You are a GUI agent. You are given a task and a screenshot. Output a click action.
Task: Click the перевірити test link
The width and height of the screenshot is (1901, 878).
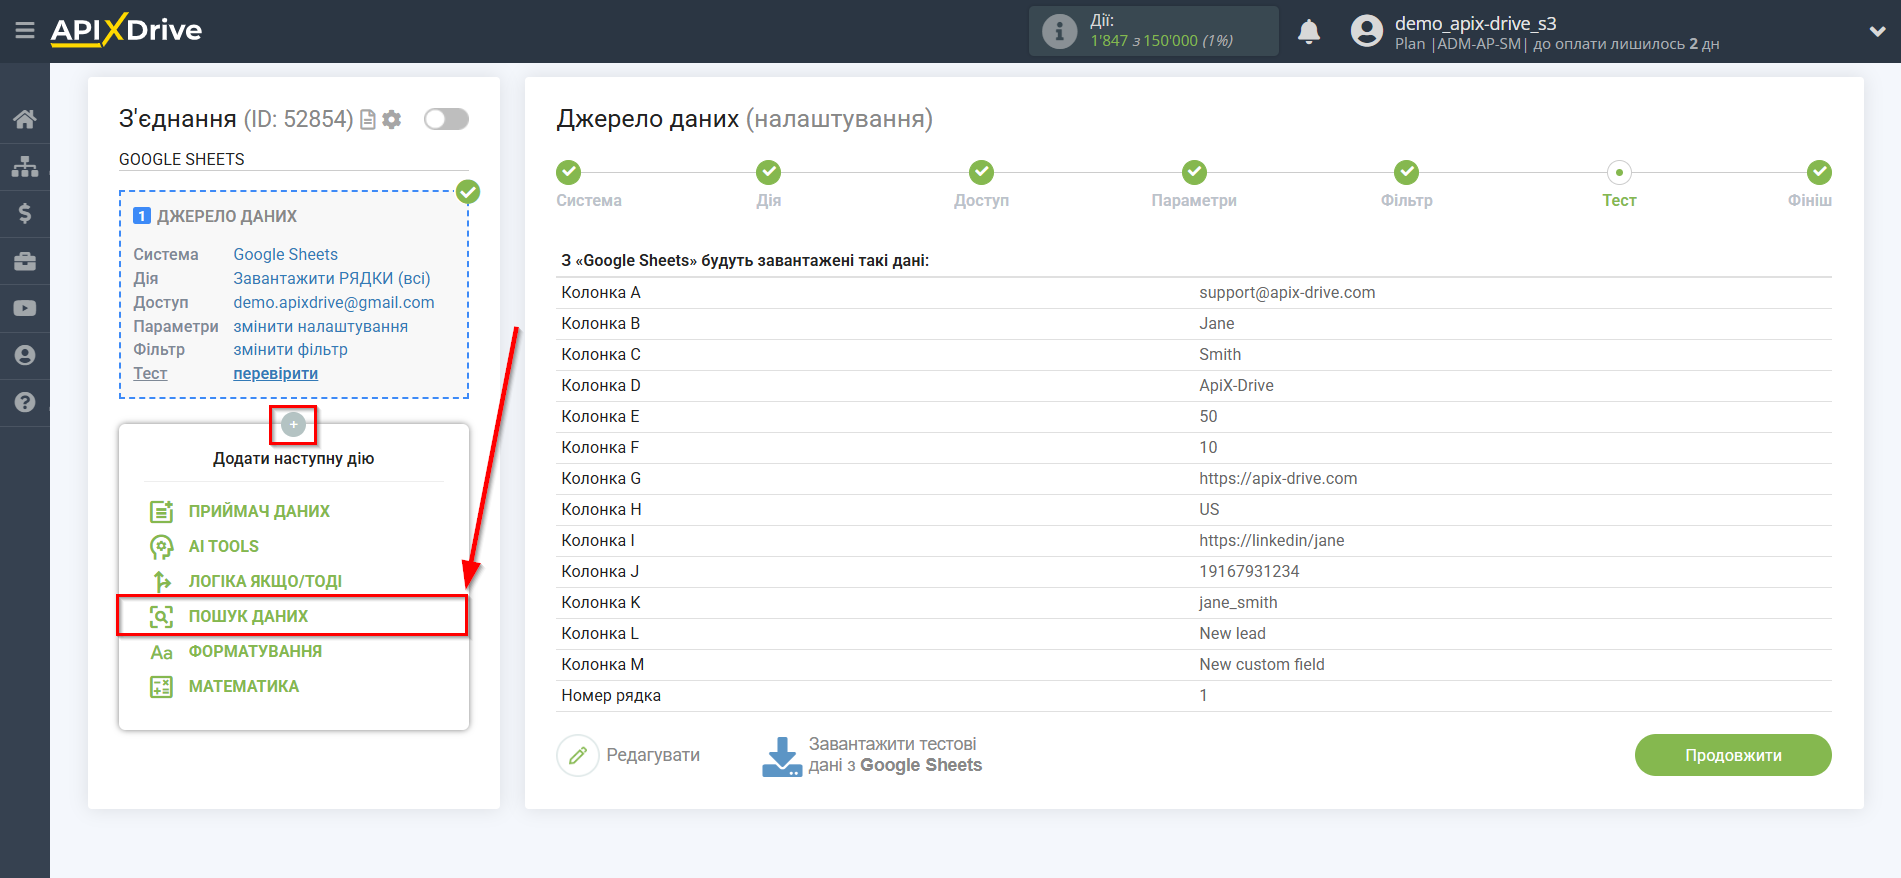pos(275,373)
